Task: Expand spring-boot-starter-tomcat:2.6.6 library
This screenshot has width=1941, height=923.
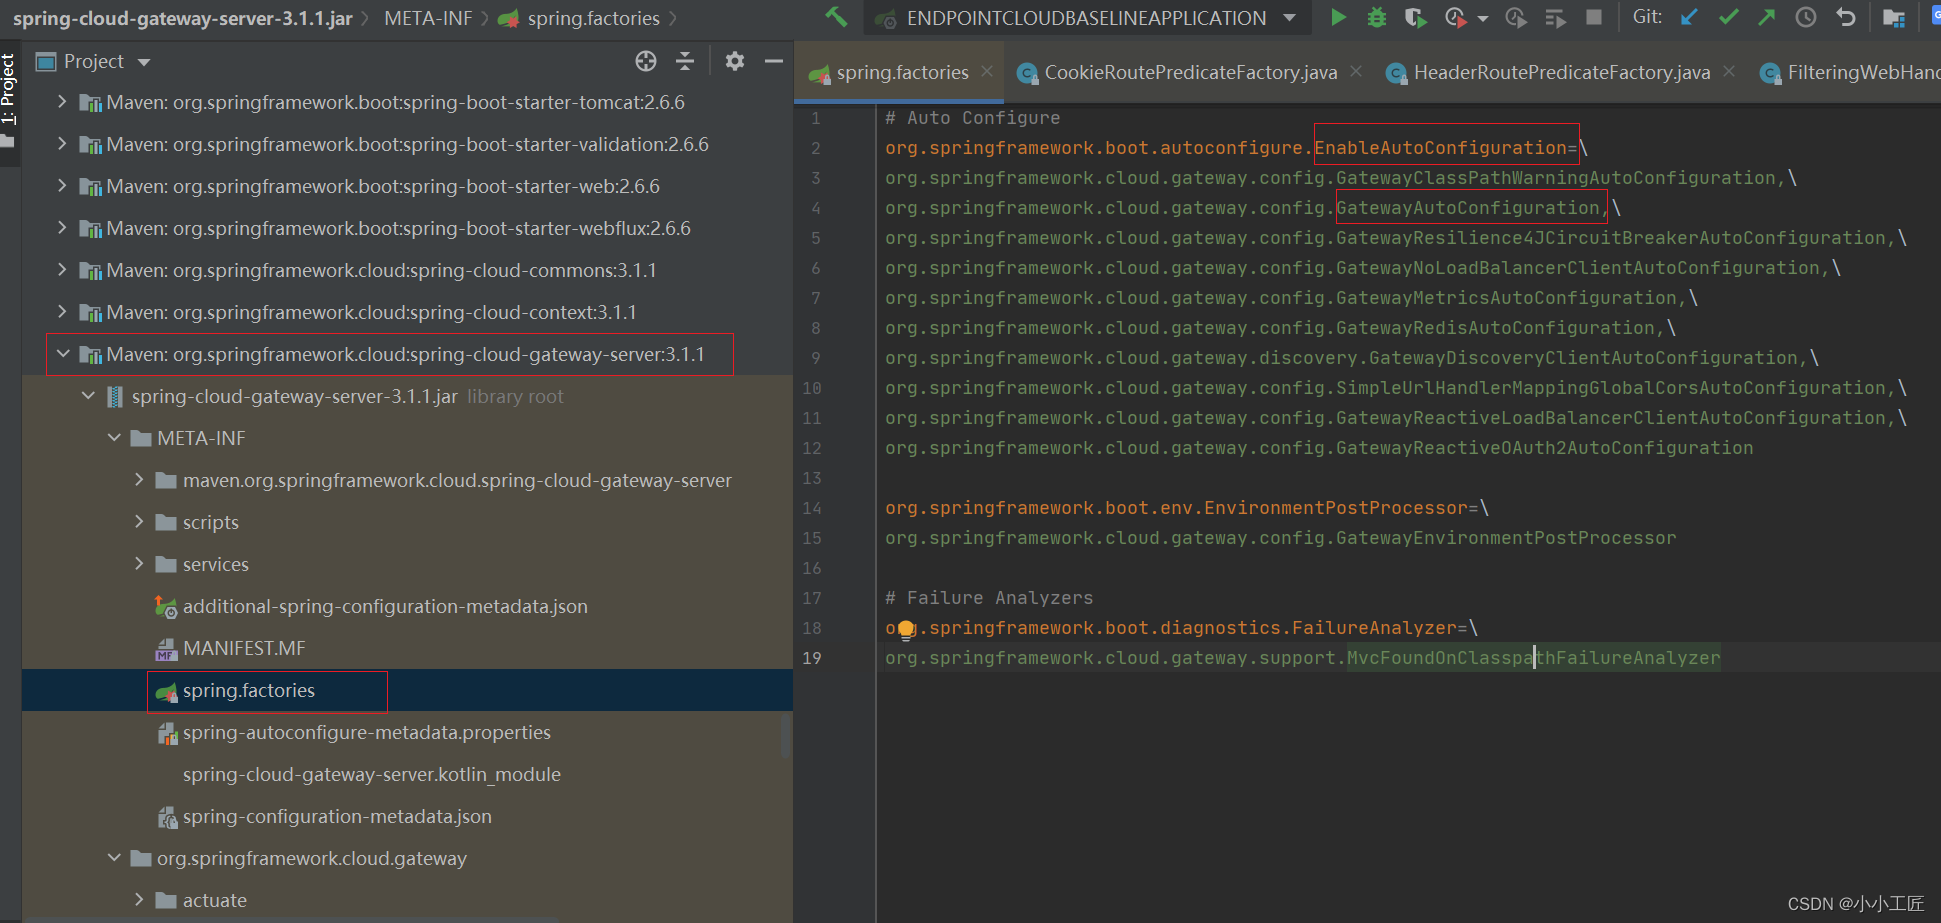Action: pos(62,102)
